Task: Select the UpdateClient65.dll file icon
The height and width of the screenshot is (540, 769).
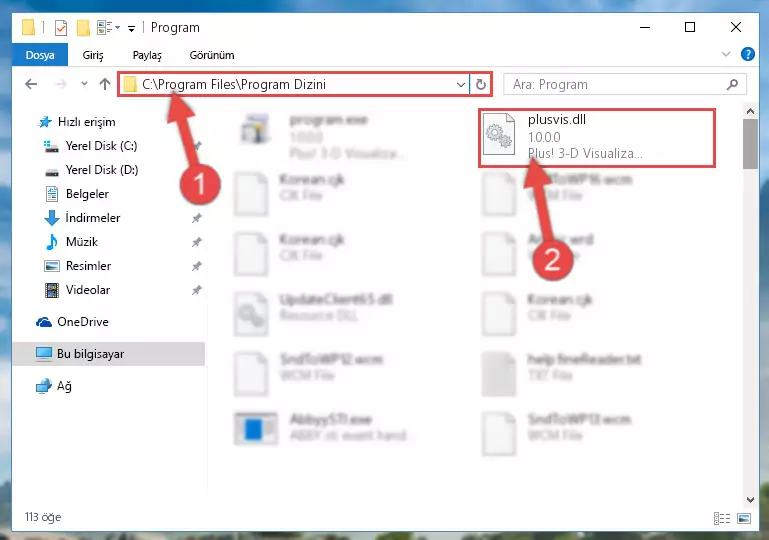Action: coord(251,314)
